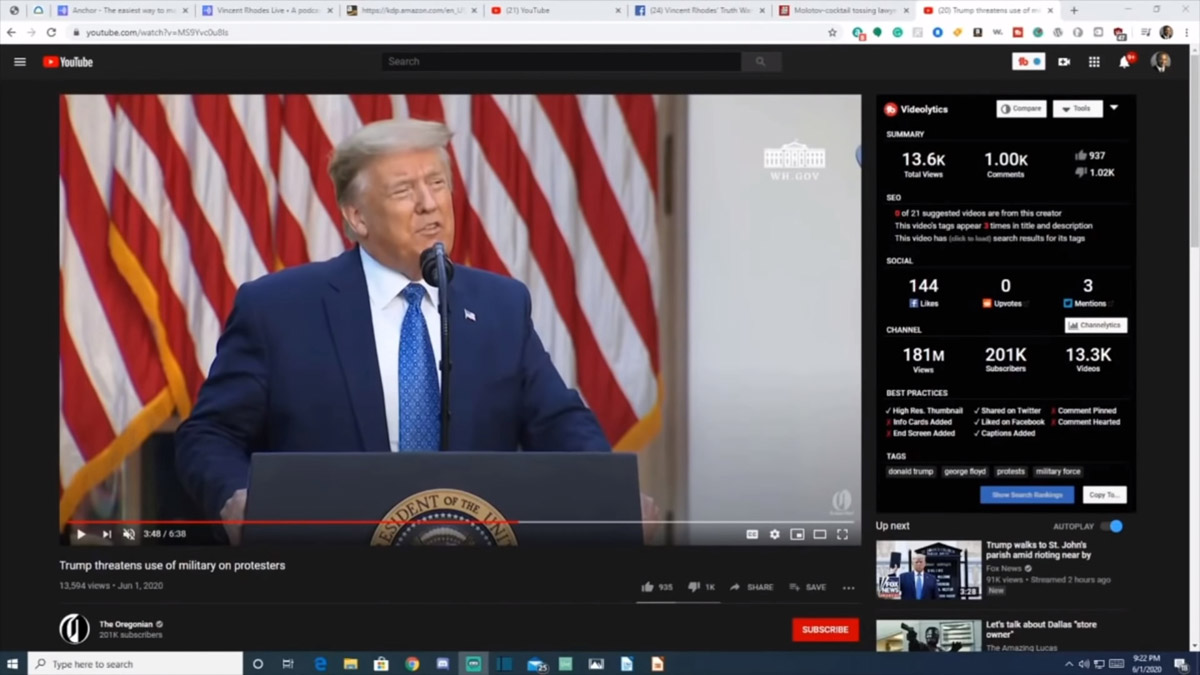Click the YouTube search magnifier button
The width and height of the screenshot is (1200, 675).
[760, 62]
